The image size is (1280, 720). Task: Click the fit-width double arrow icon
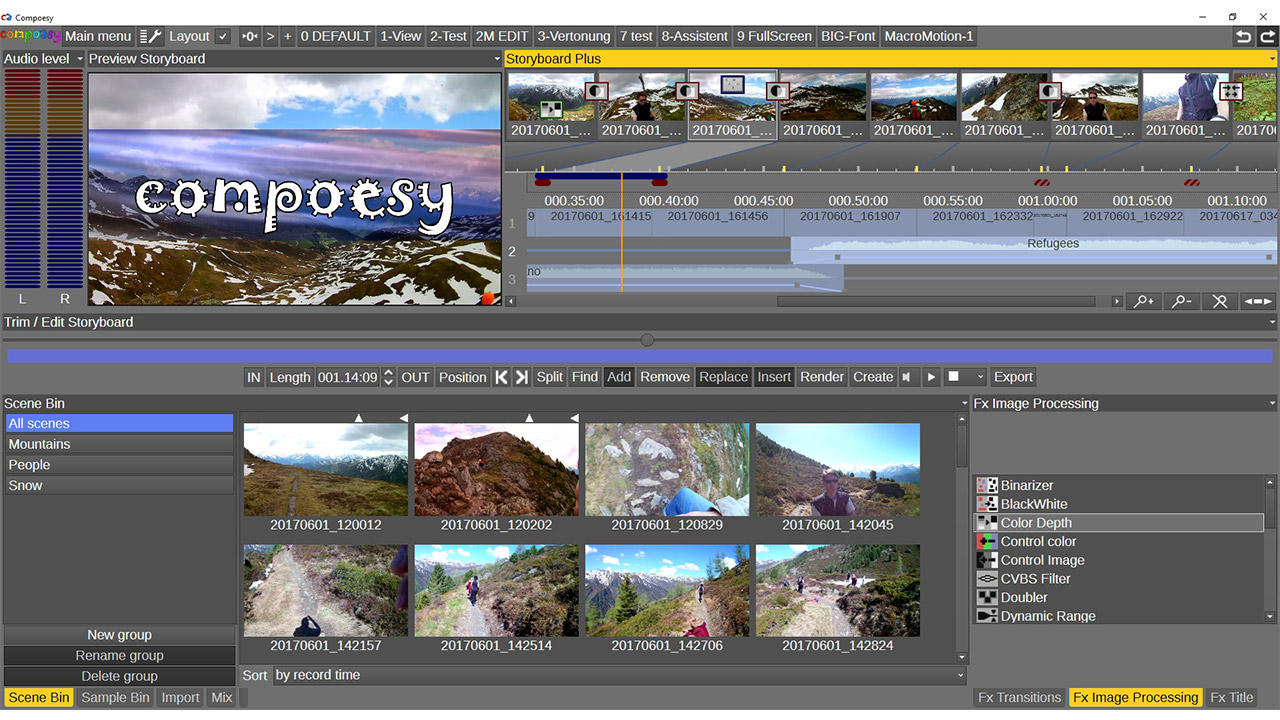tap(1257, 301)
